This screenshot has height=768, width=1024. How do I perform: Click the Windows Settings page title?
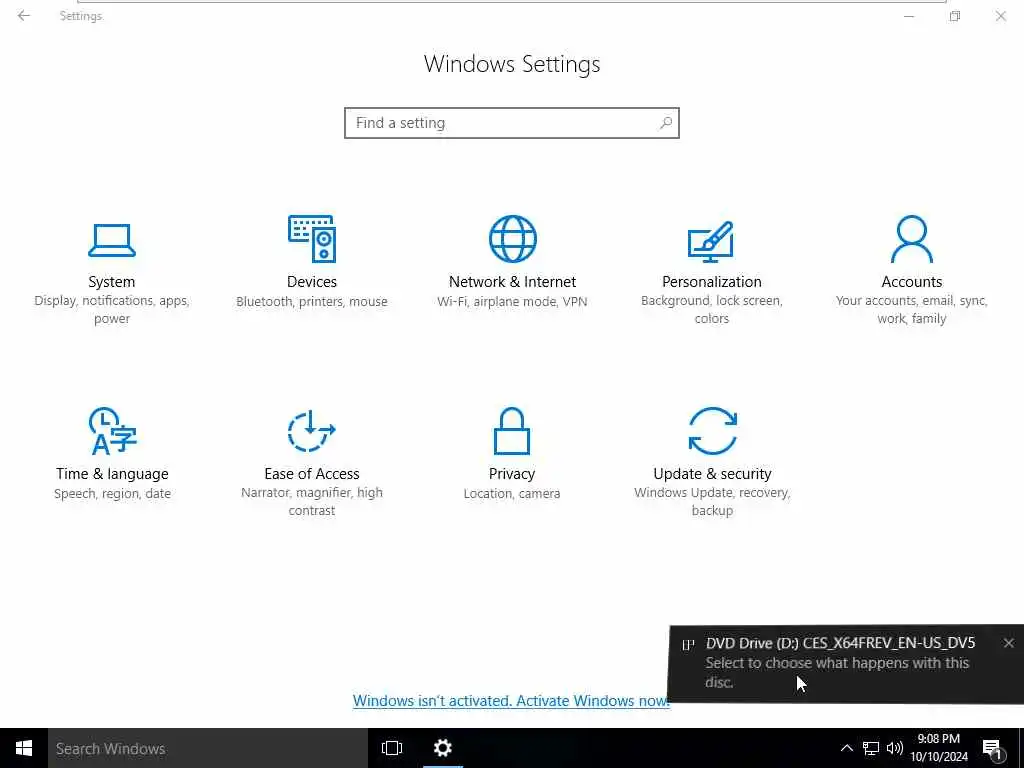point(512,64)
